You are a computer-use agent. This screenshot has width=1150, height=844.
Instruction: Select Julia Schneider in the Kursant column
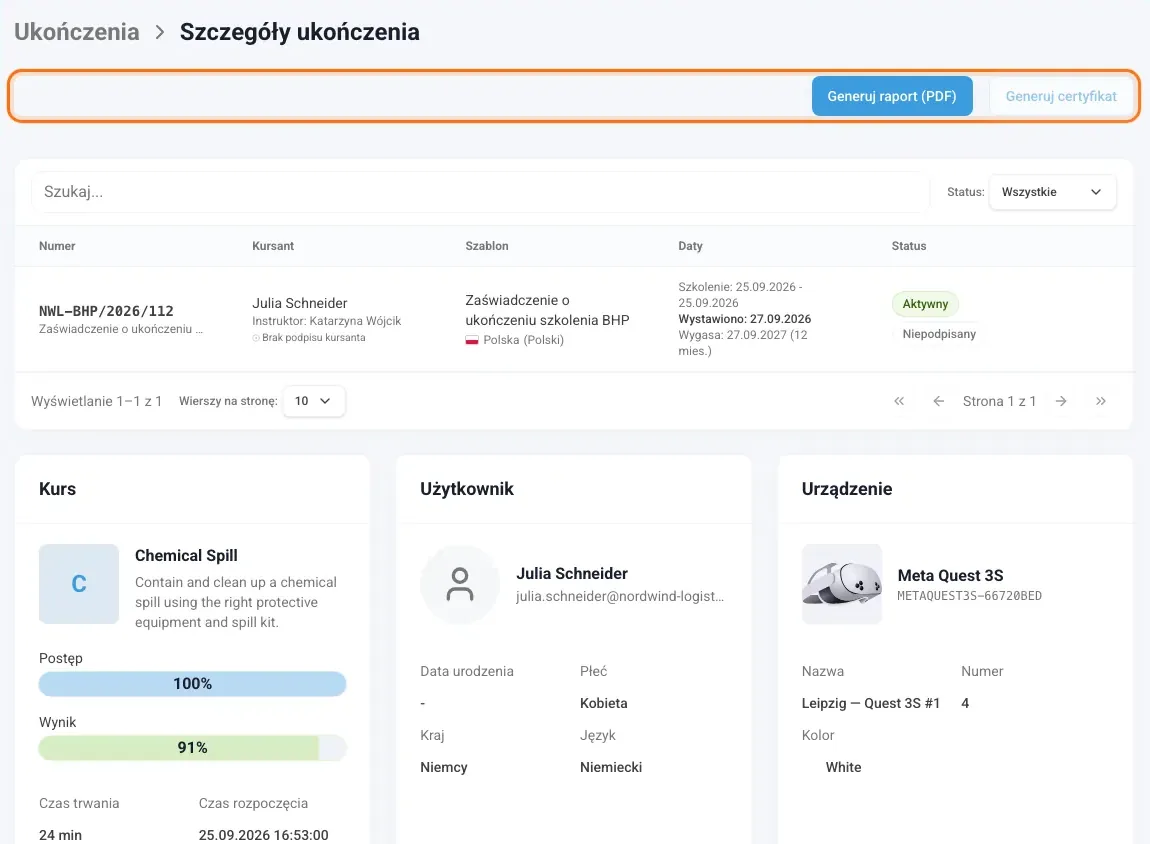[300, 303]
